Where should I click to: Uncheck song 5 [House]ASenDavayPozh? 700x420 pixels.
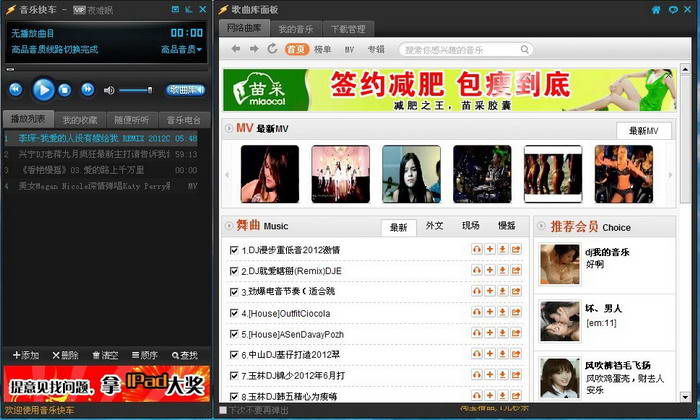click(233, 334)
